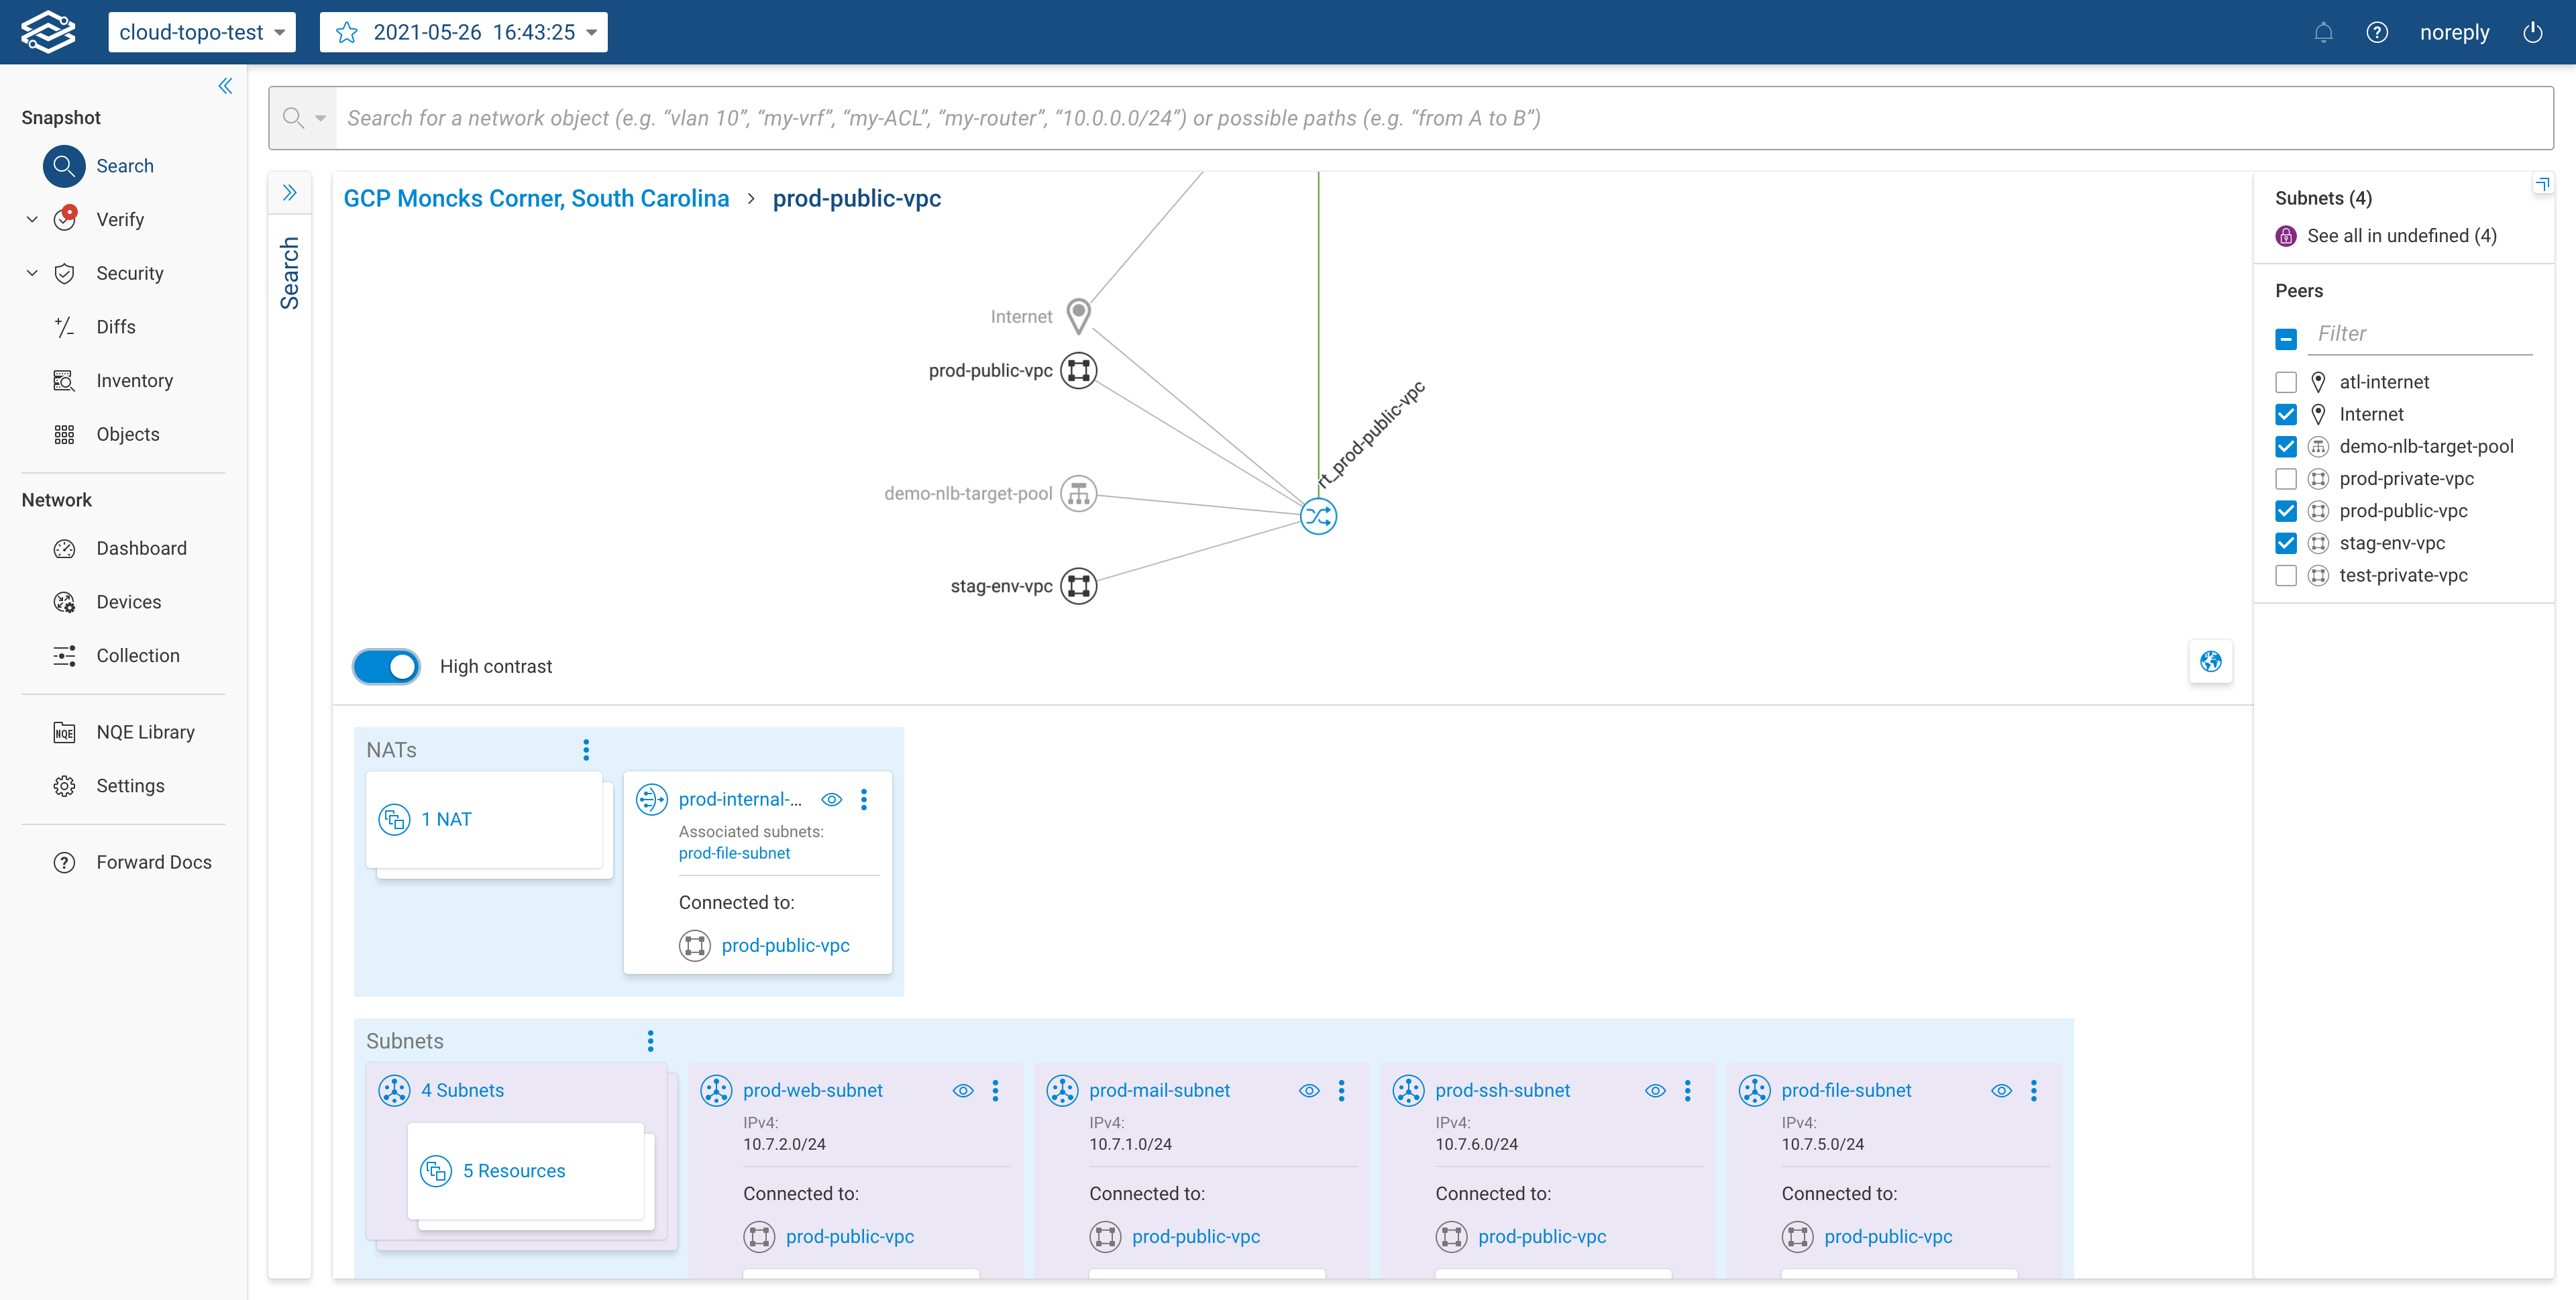
Task: Open the Devices page
Action: coord(129,601)
